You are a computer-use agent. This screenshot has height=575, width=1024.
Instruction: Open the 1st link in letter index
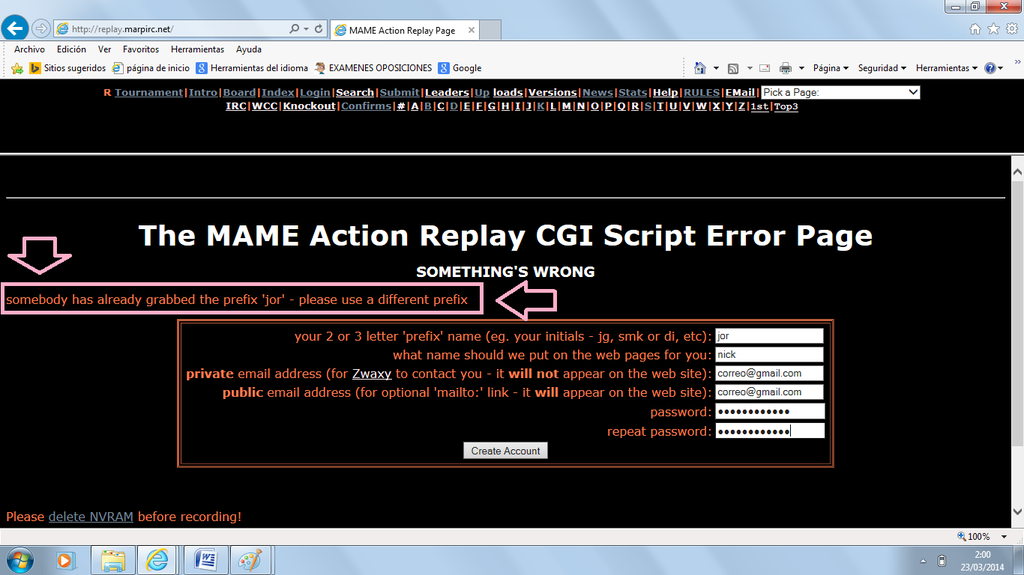759,106
